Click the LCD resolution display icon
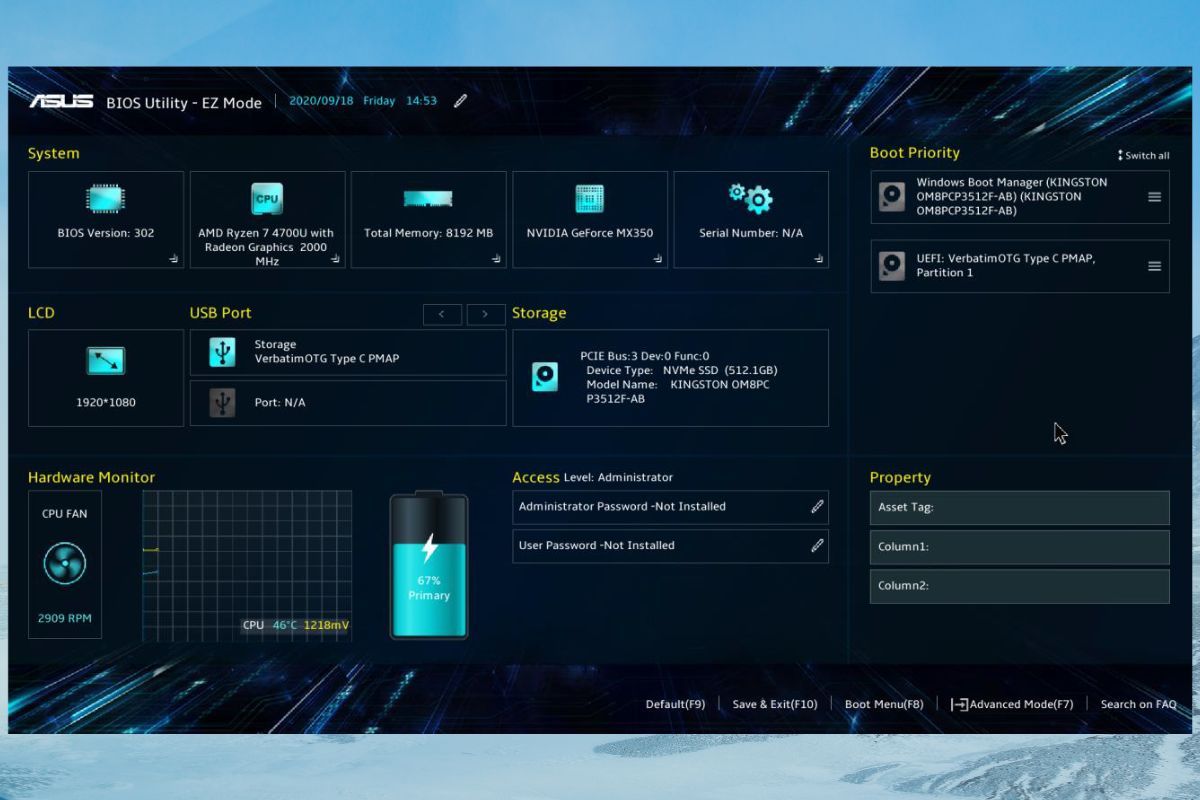Image resolution: width=1200 pixels, height=800 pixels. [105, 361]
